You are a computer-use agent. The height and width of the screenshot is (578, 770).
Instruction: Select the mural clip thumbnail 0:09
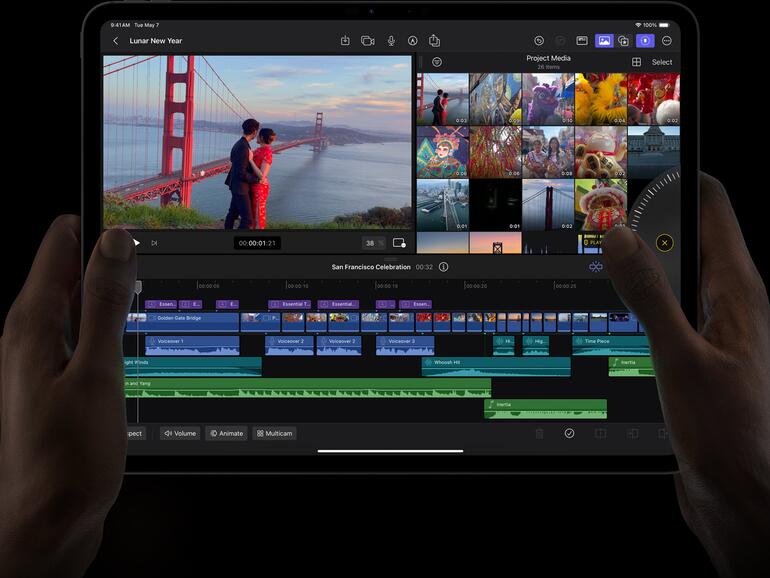point(495,99)
